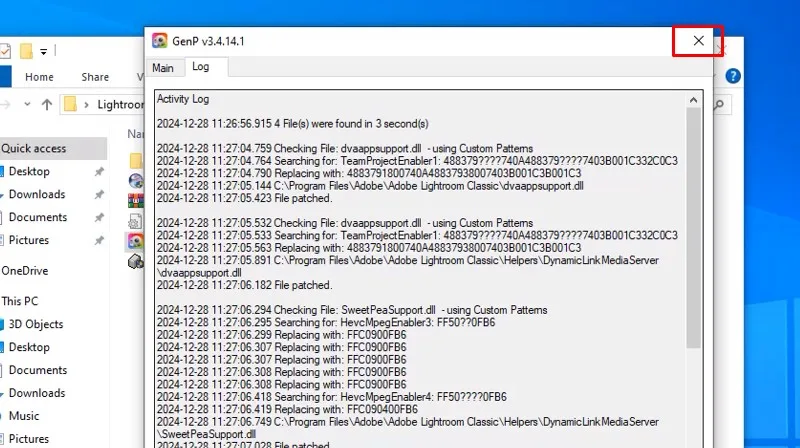Click Quick access in the navigation pane
Image resolution: width=800 pixels, height=448 pixels.
(33, 148)
